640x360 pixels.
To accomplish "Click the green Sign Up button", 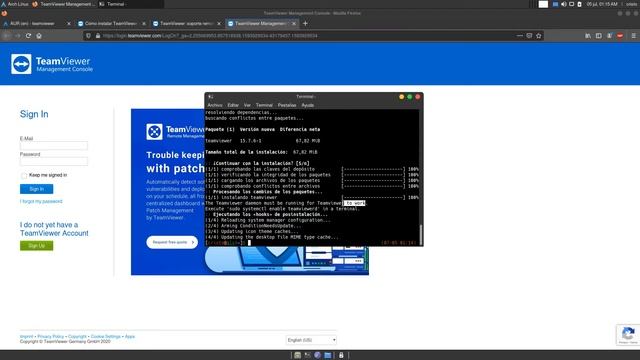I will [x=36, y=246].
